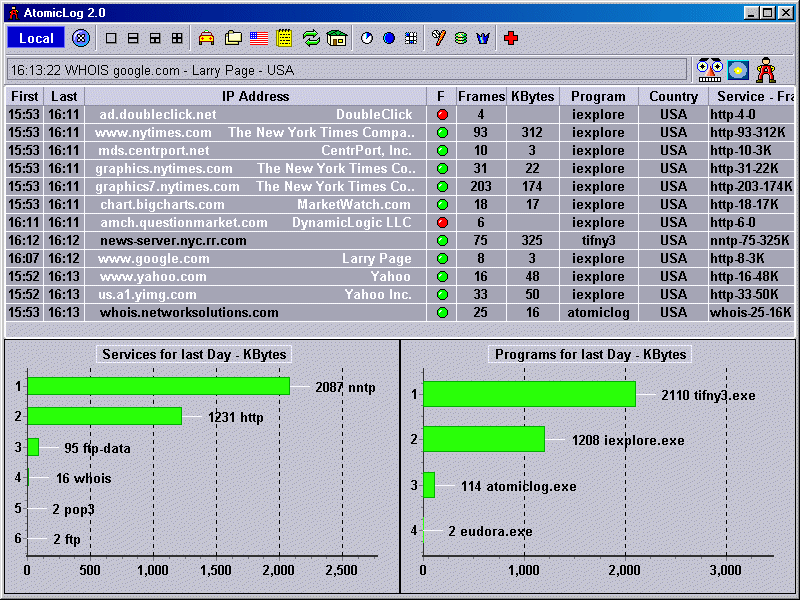
Task: Click the Services for last Day - KBytes title
Action: pyautogui.click(x=194, y=354)
